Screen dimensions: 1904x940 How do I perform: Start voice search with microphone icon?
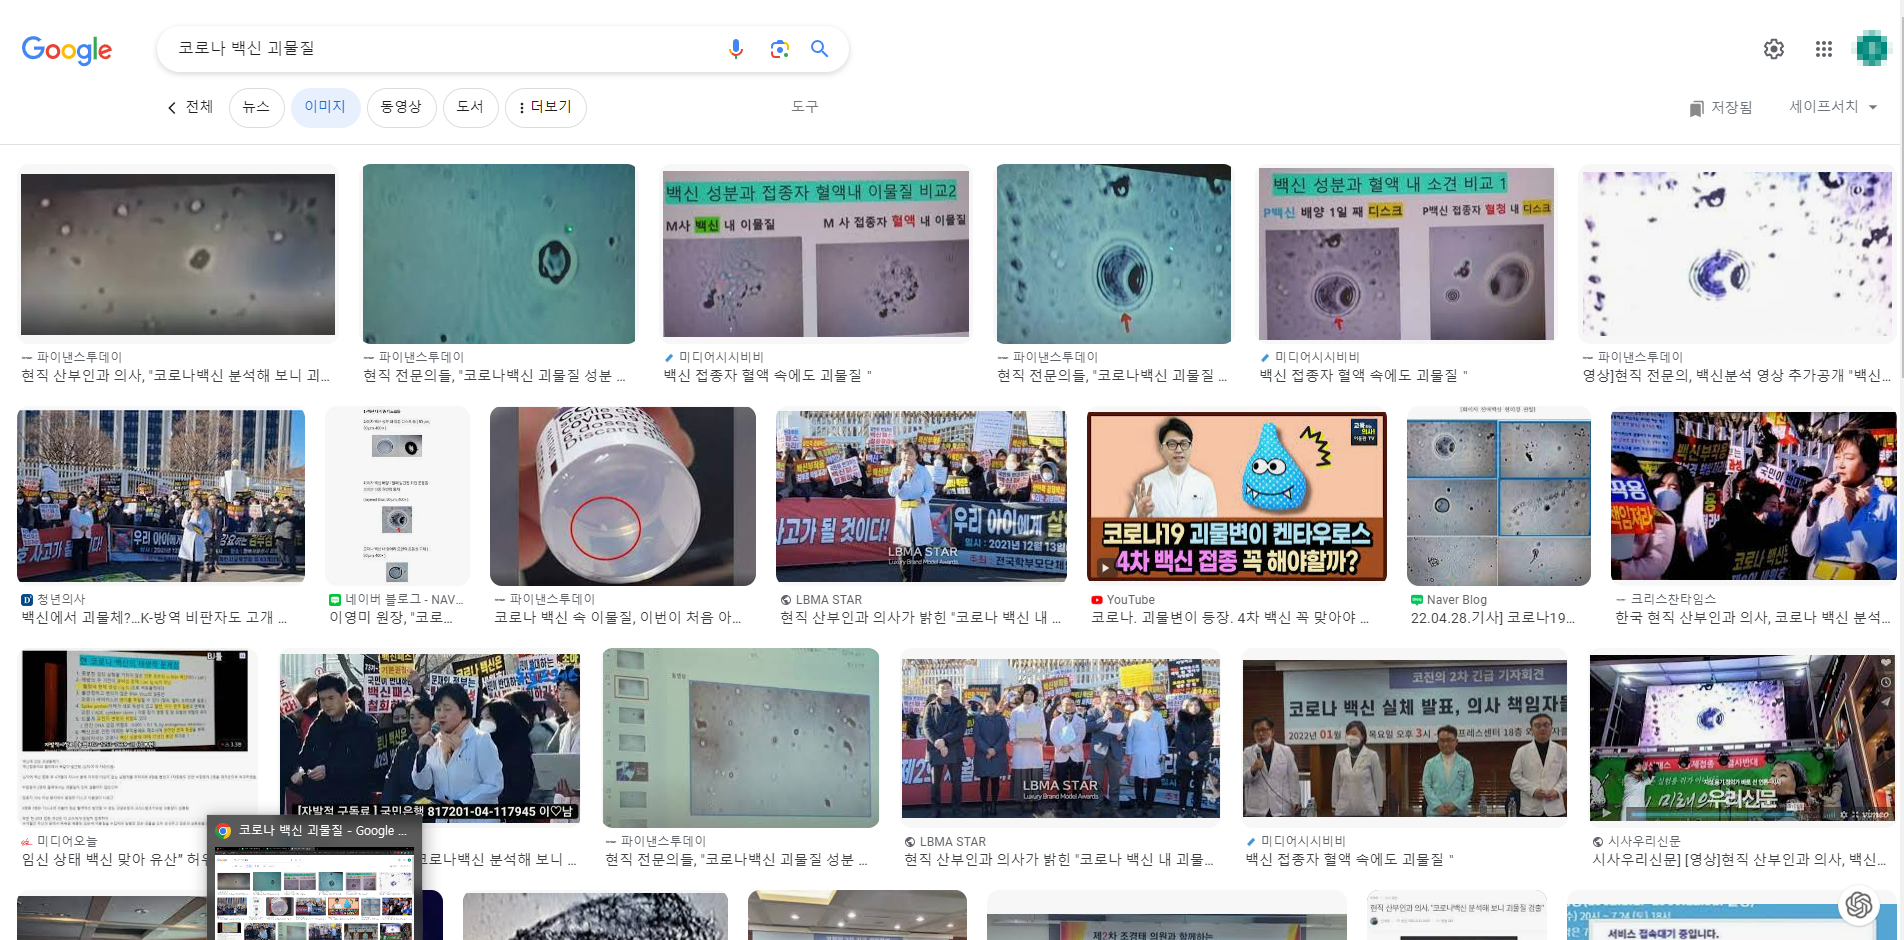tap(736, 49)
